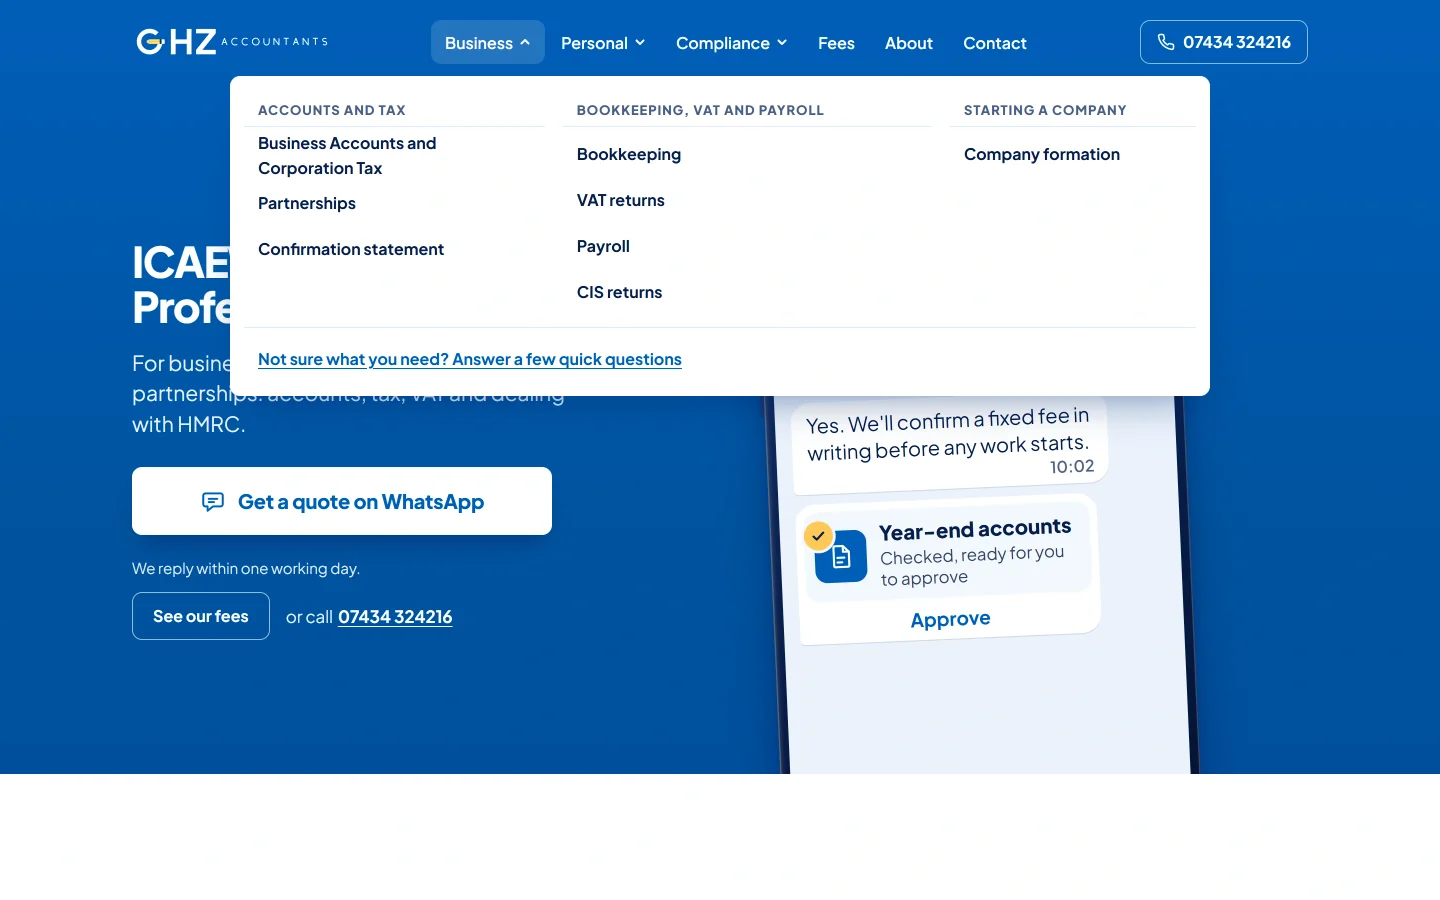
Task: Click the GHZ Accountants logo
Action: point(232,41)
